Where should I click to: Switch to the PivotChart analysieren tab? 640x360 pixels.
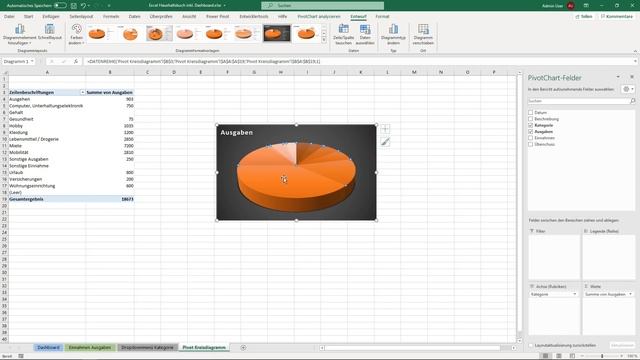(x=319, y=16)
